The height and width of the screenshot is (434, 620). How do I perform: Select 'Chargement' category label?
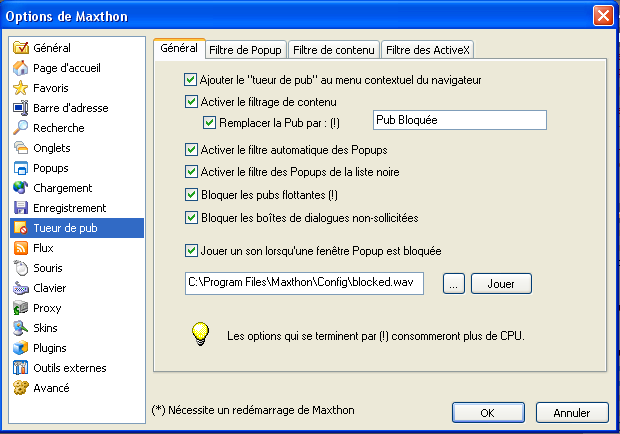62,188
